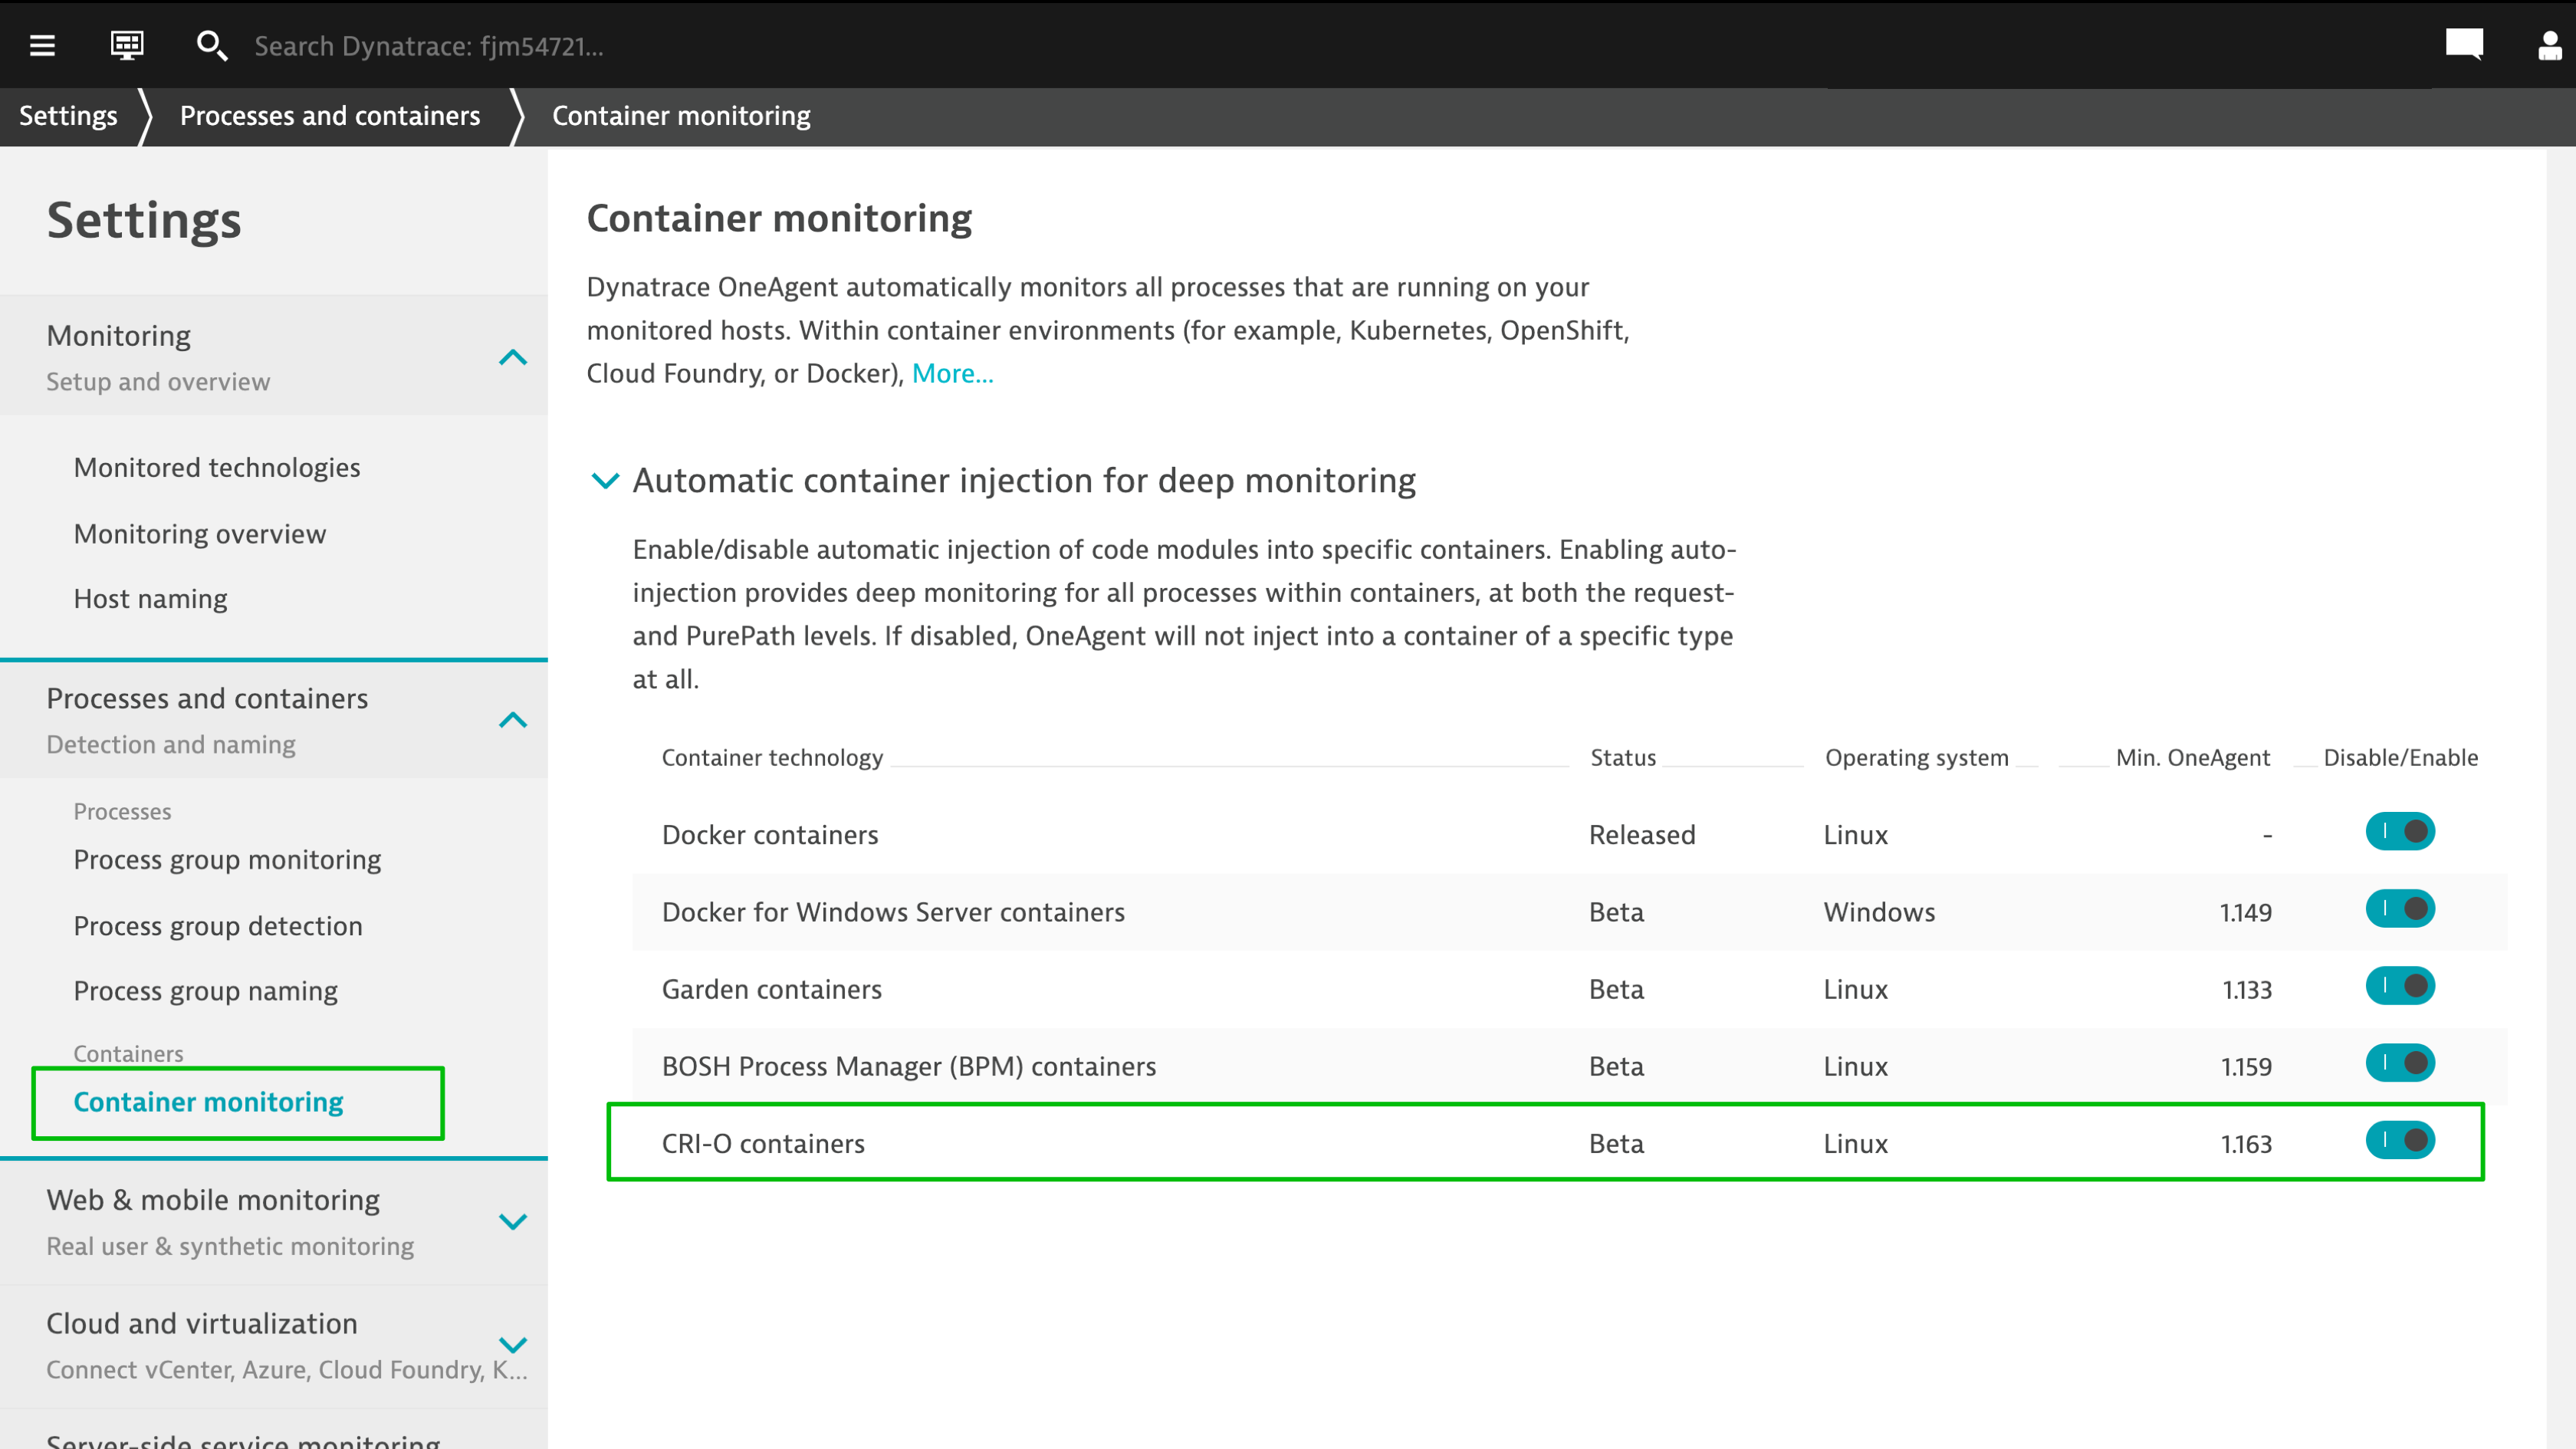Screen dimensions: 2576x1449
Task: Toggle Docker for Windows Server containers switch
Action: [2400, 909]
